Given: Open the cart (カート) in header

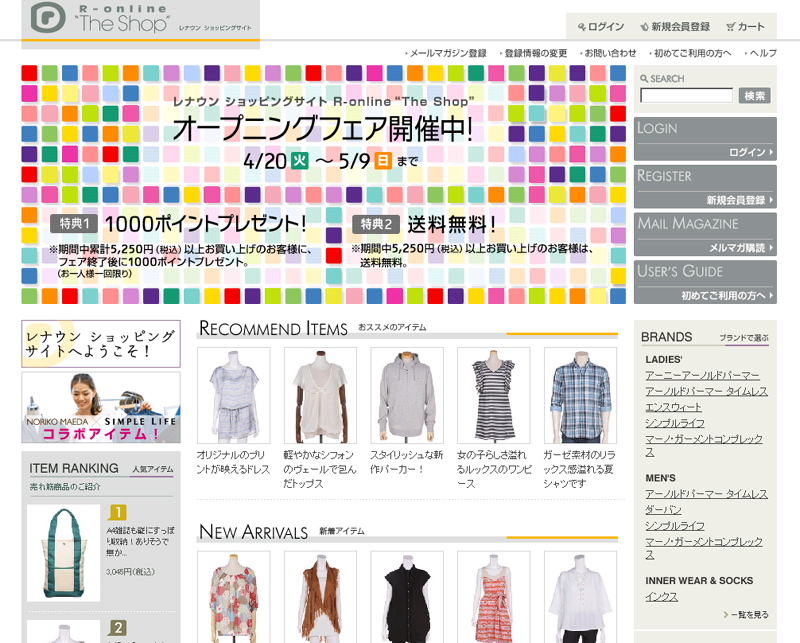Looking at the screenshot, I should 746,27.
